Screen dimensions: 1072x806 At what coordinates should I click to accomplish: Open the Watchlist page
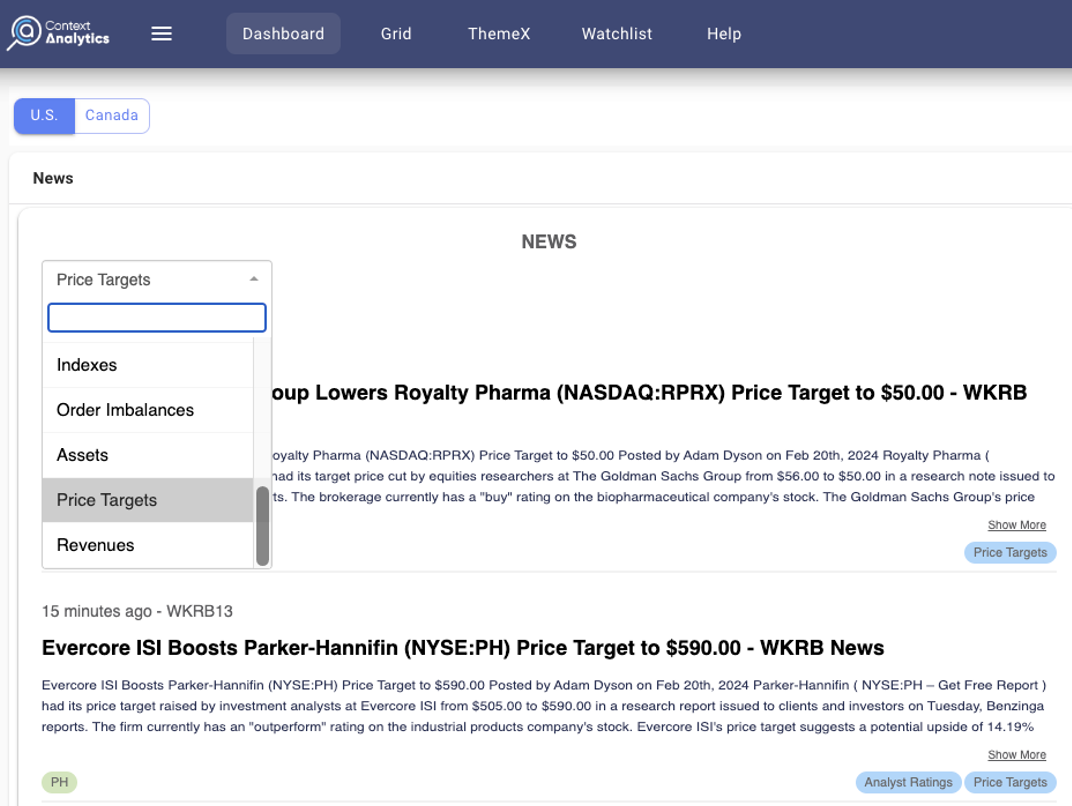616,34
